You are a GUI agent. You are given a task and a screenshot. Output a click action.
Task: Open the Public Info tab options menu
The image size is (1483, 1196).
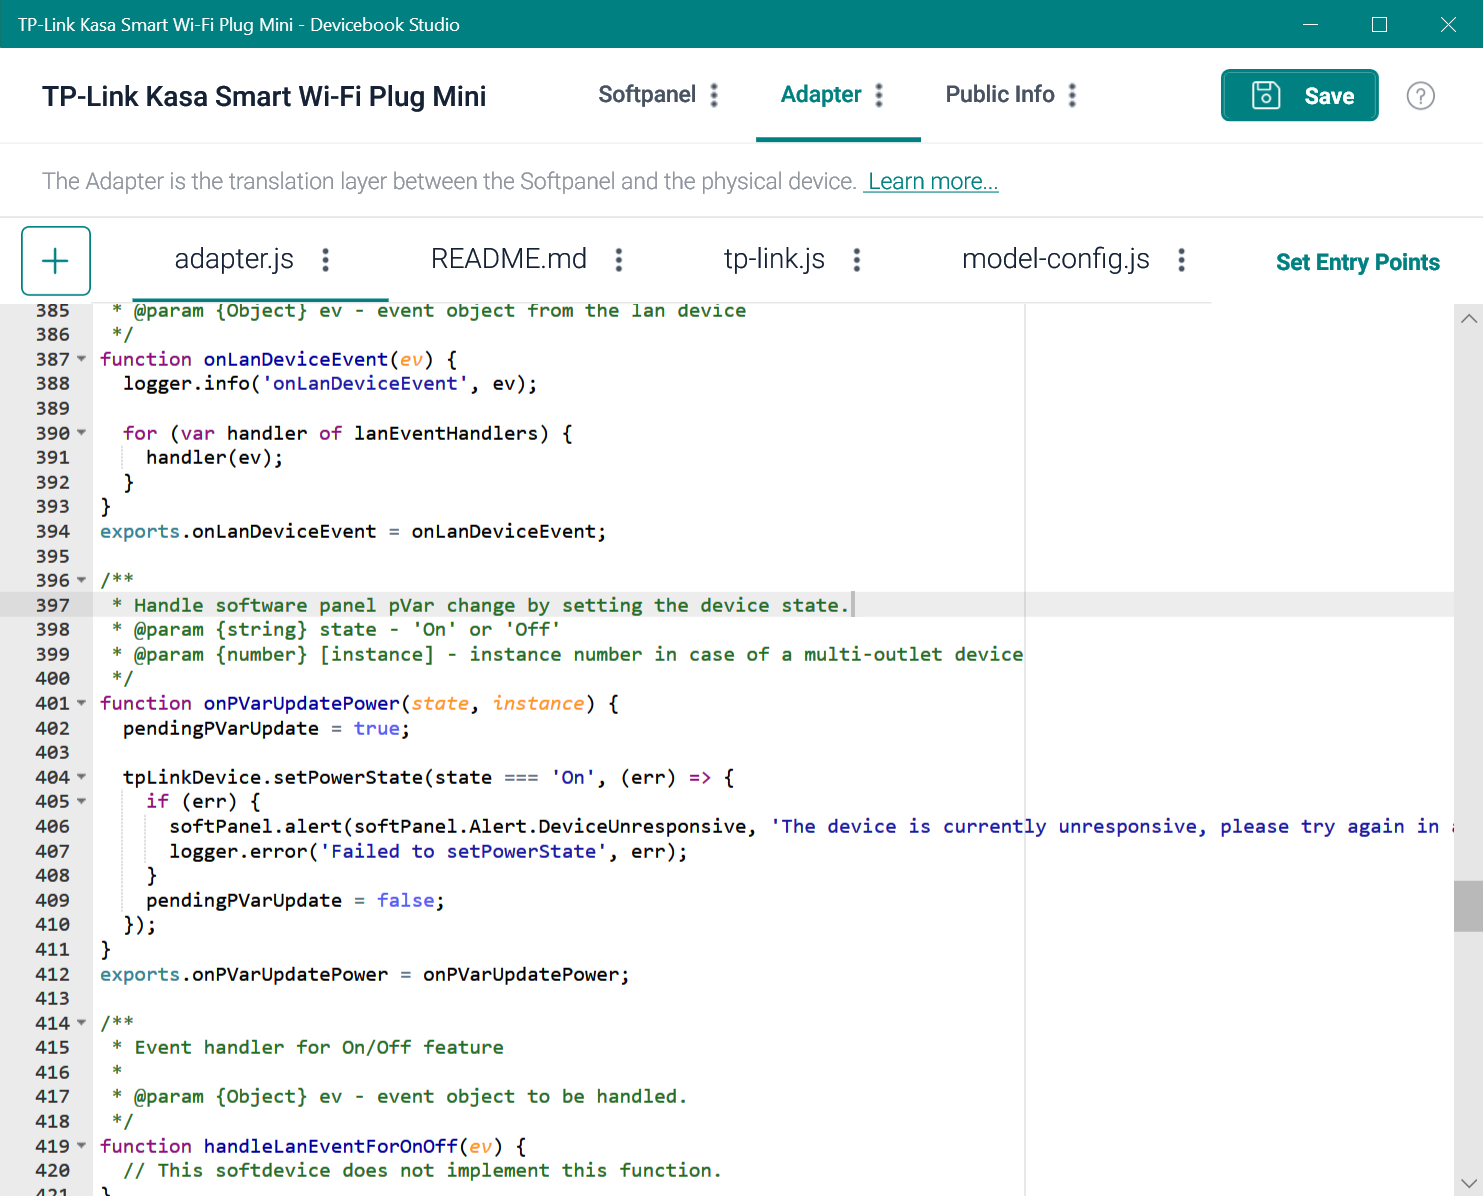pyautogui.click(x=1072, y=95)
